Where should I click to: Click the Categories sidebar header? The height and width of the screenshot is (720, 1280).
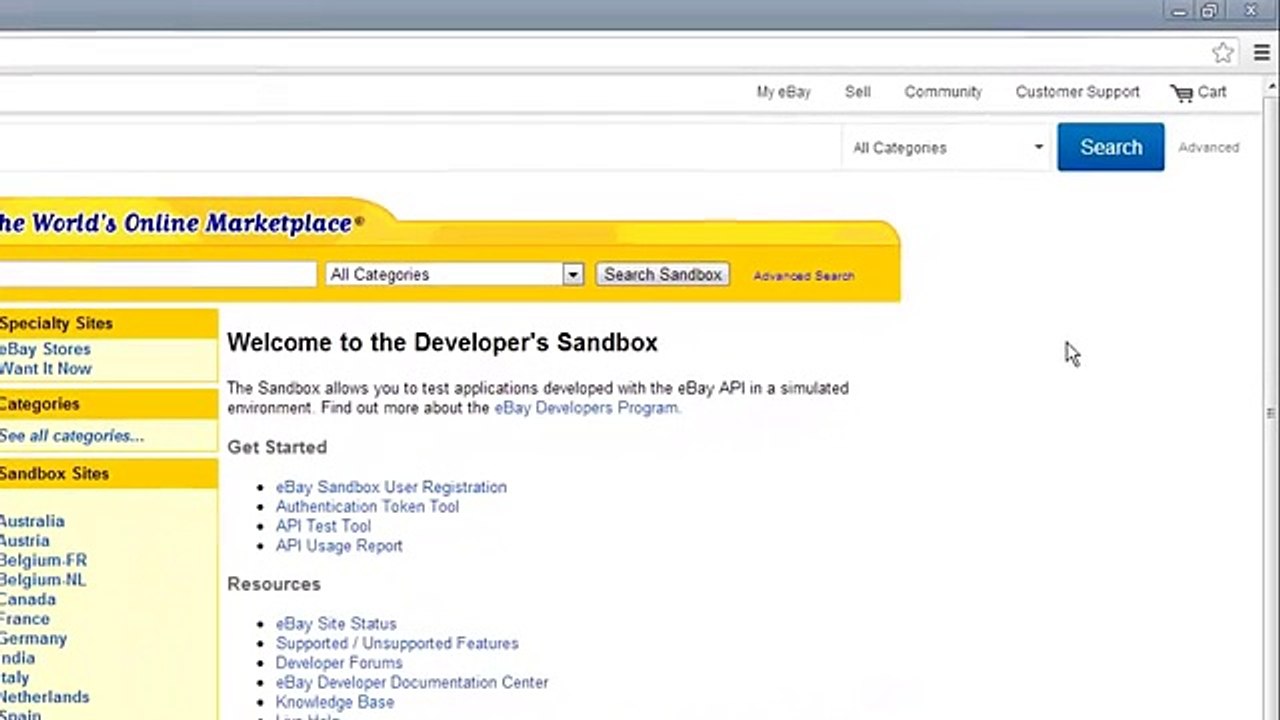108,404
